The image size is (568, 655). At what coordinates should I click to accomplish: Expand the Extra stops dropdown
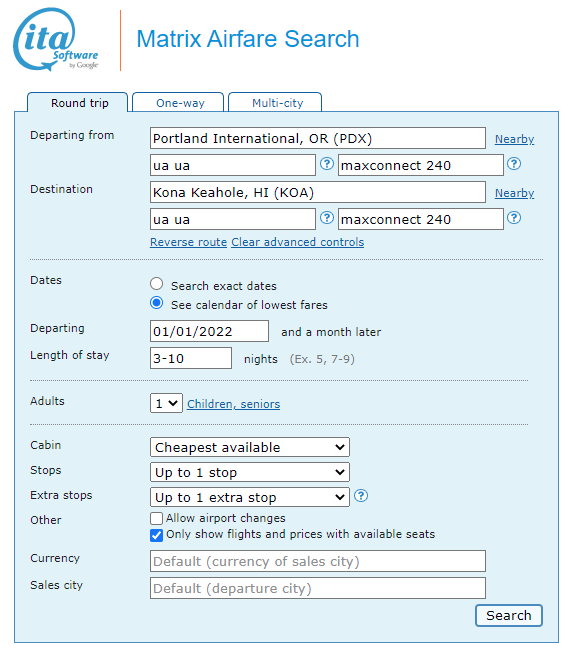pyautogui.click(x=250, y=498)
